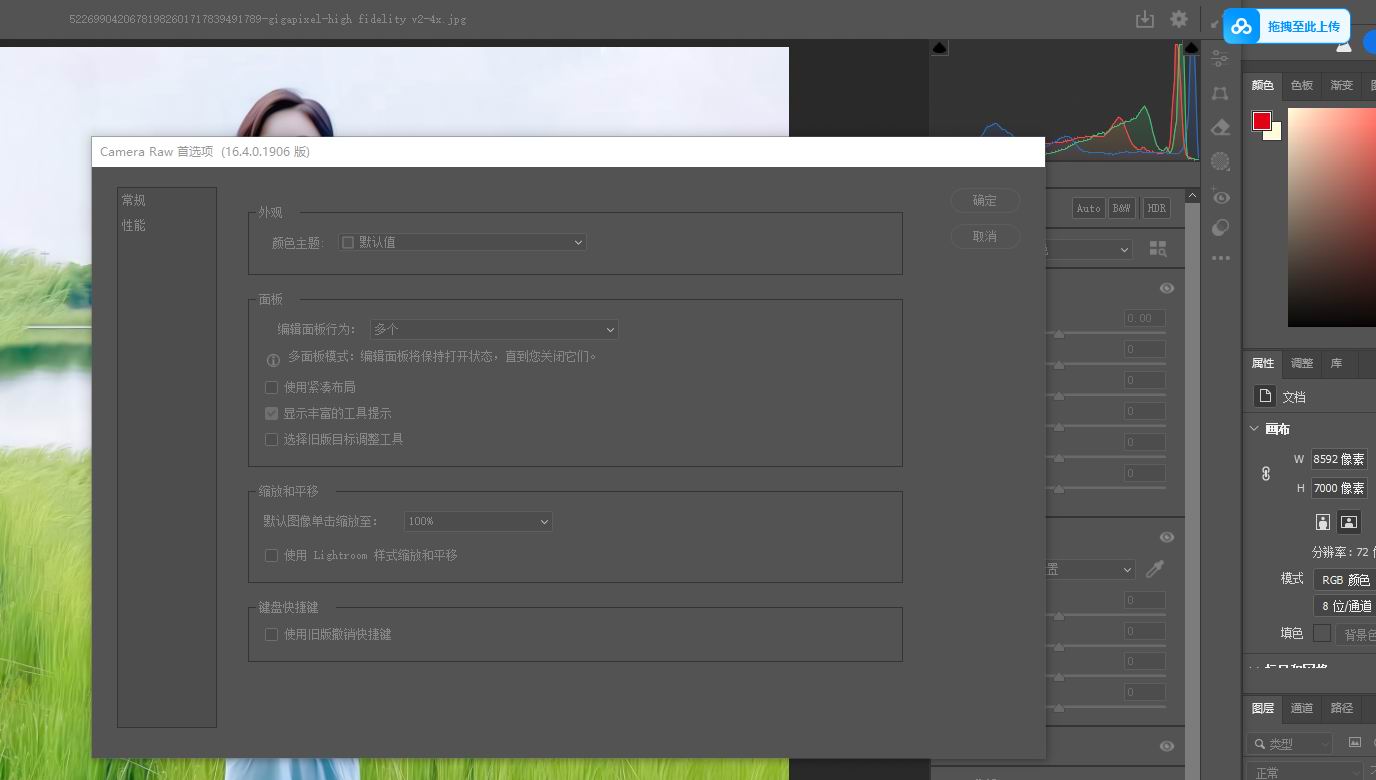
Task: Click the Camera Raw panel scroll up arrow
Action: pyautogui.click(x=1192, y=197)
